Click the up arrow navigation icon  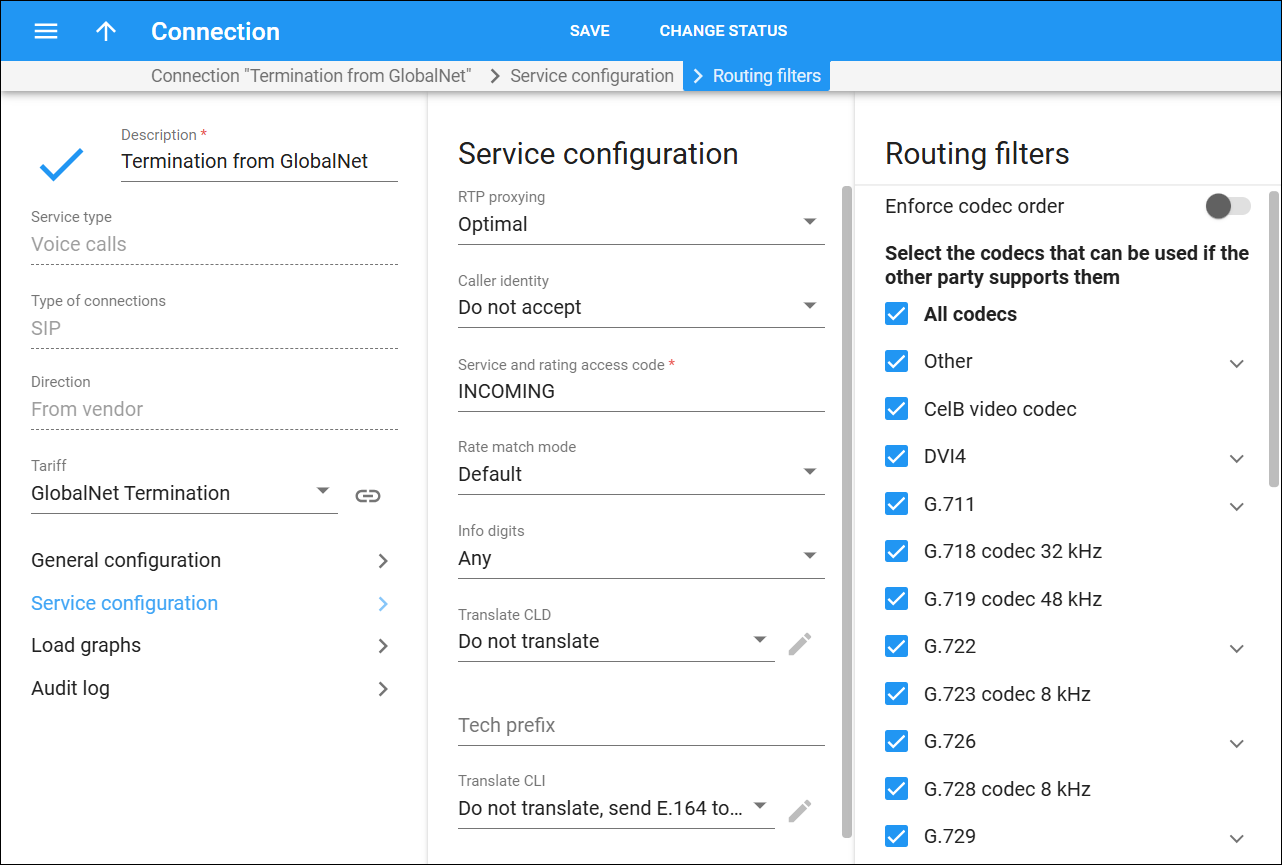click(x=106, y=31)
